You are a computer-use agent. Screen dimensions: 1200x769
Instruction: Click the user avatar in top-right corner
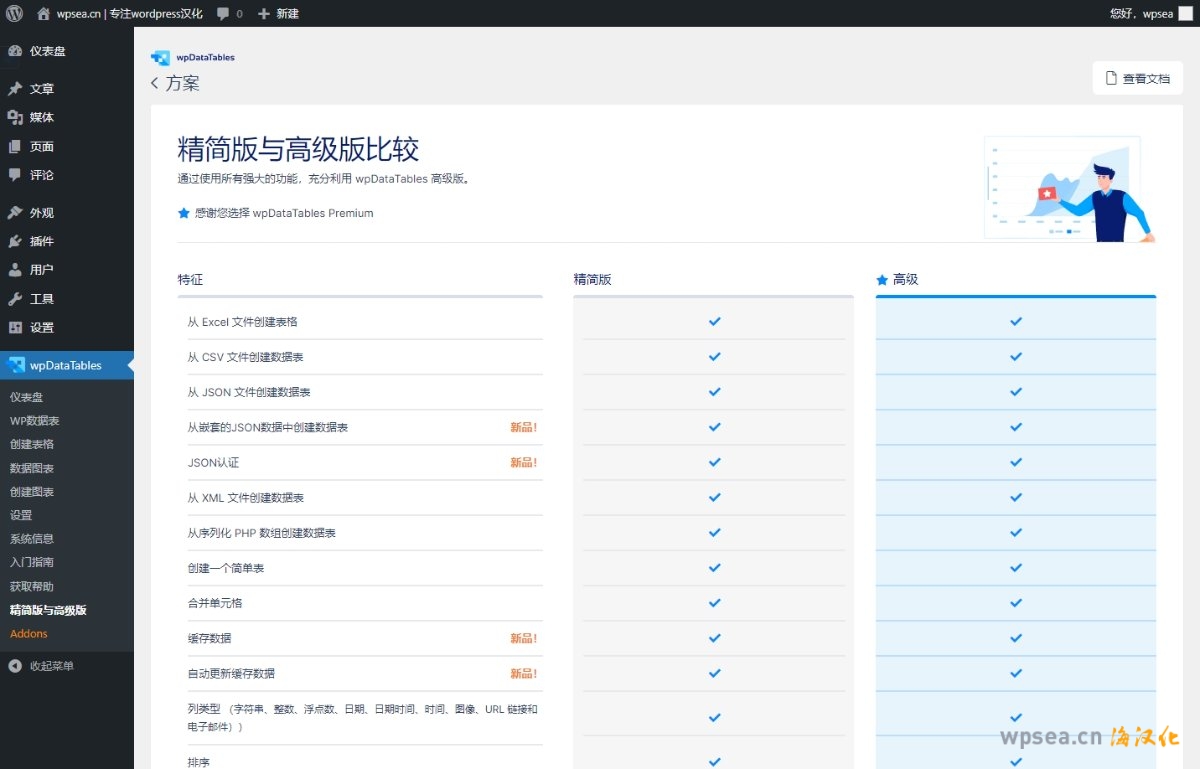pyautogui.click(x=1186, y=13)
